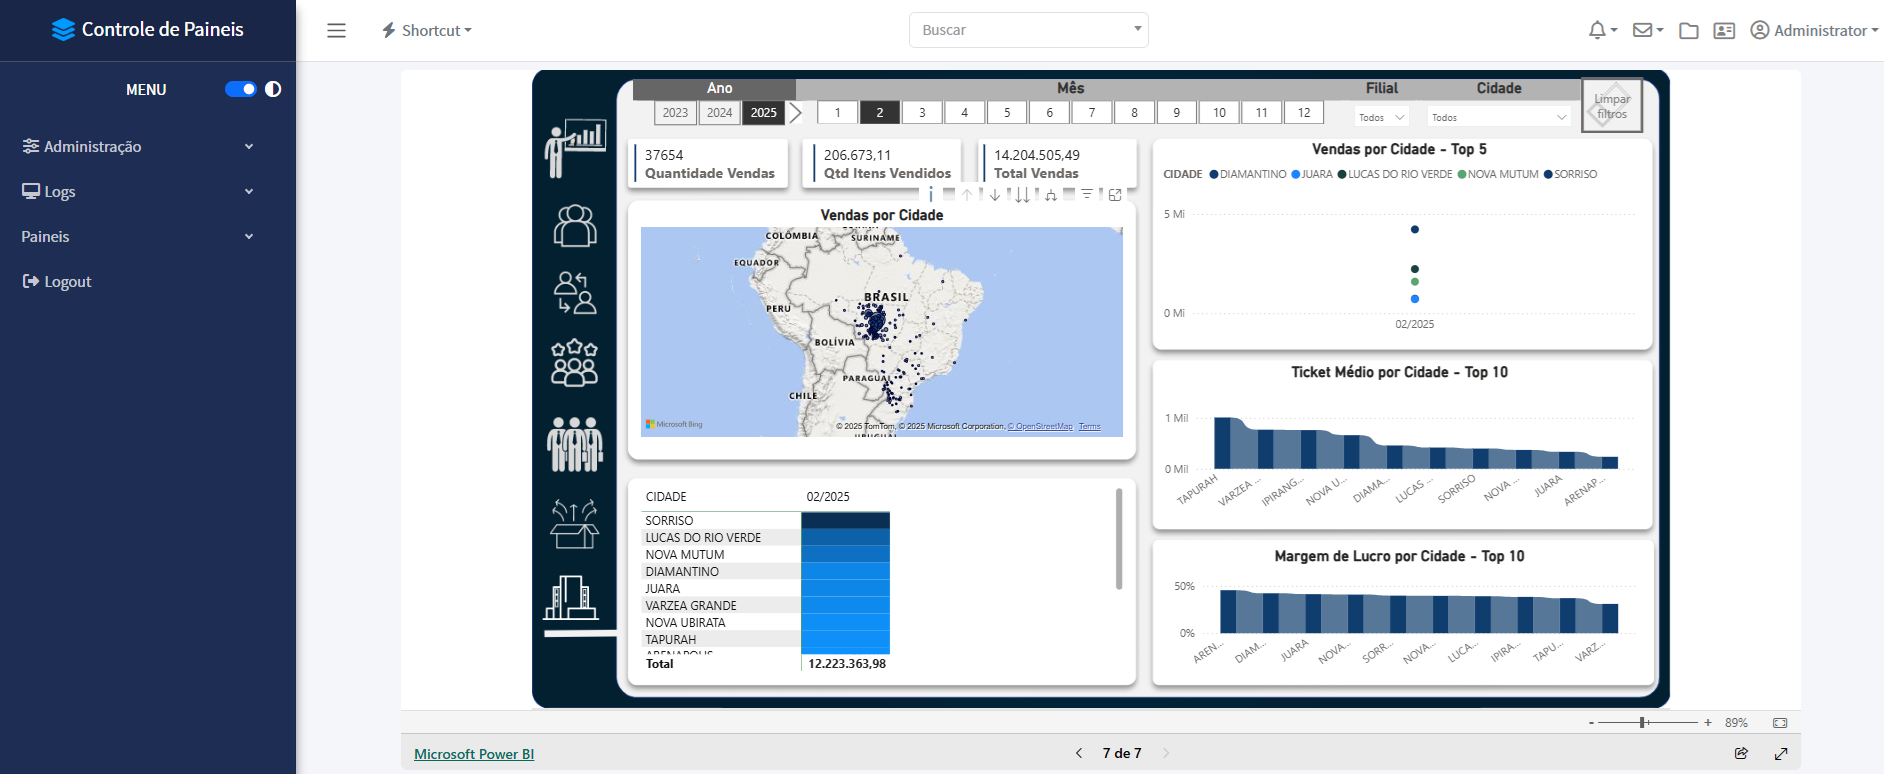The image size is (1884, 774).
Task: Open the mail envelope icon
Action: tap(1642, 30)
